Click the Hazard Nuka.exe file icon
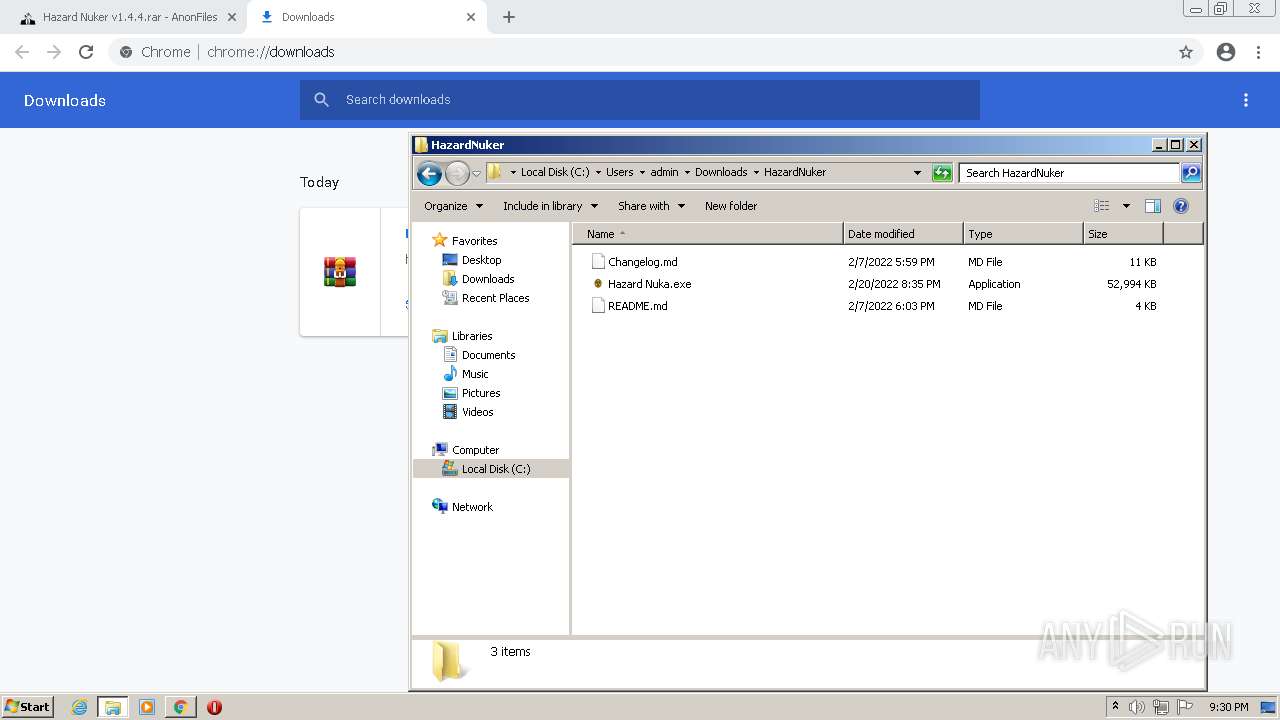1280x720 pixels. [598, 284]
